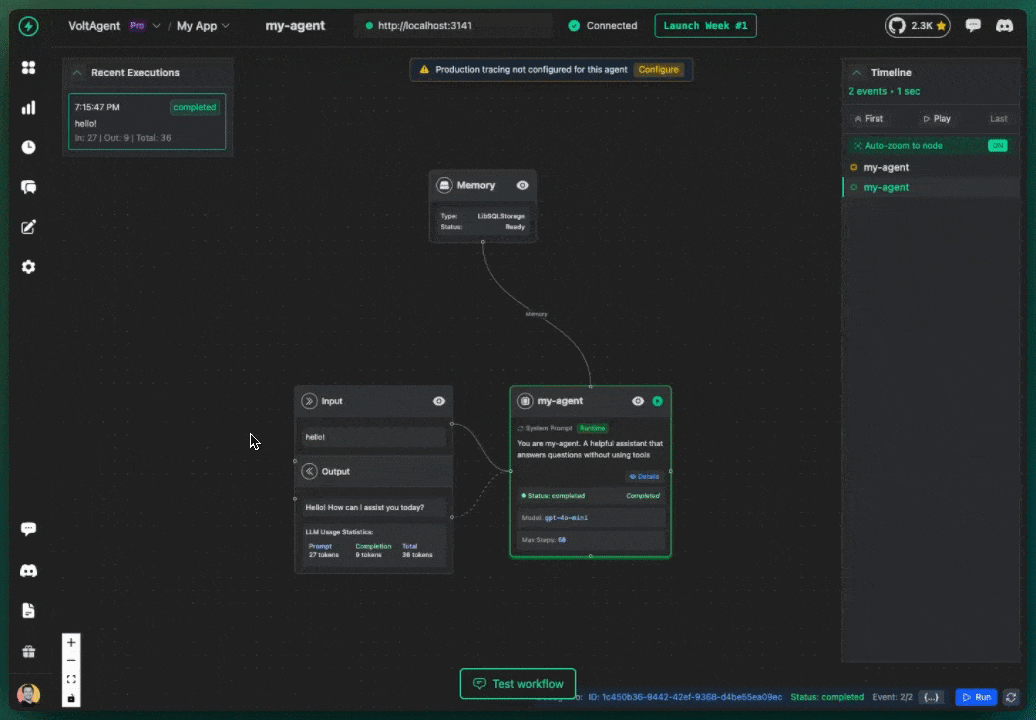Select the analytics bar chart sidebar icon
This screenshot has height=720, width=1036.
coord(28,107)
